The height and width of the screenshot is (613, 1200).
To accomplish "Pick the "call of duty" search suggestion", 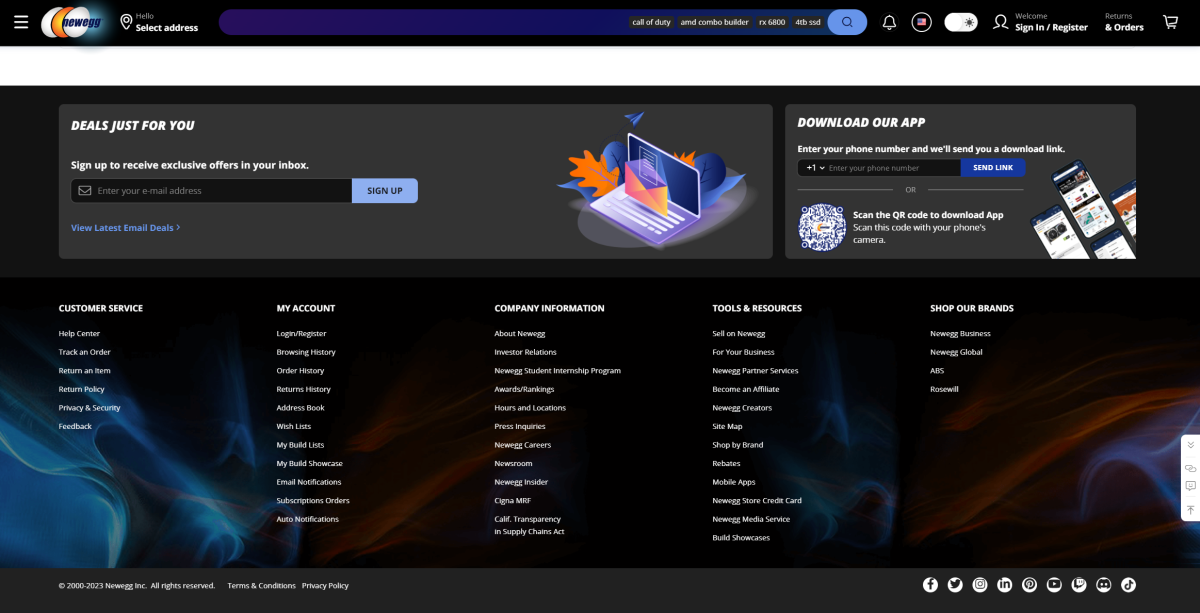I will click(651, 22).
